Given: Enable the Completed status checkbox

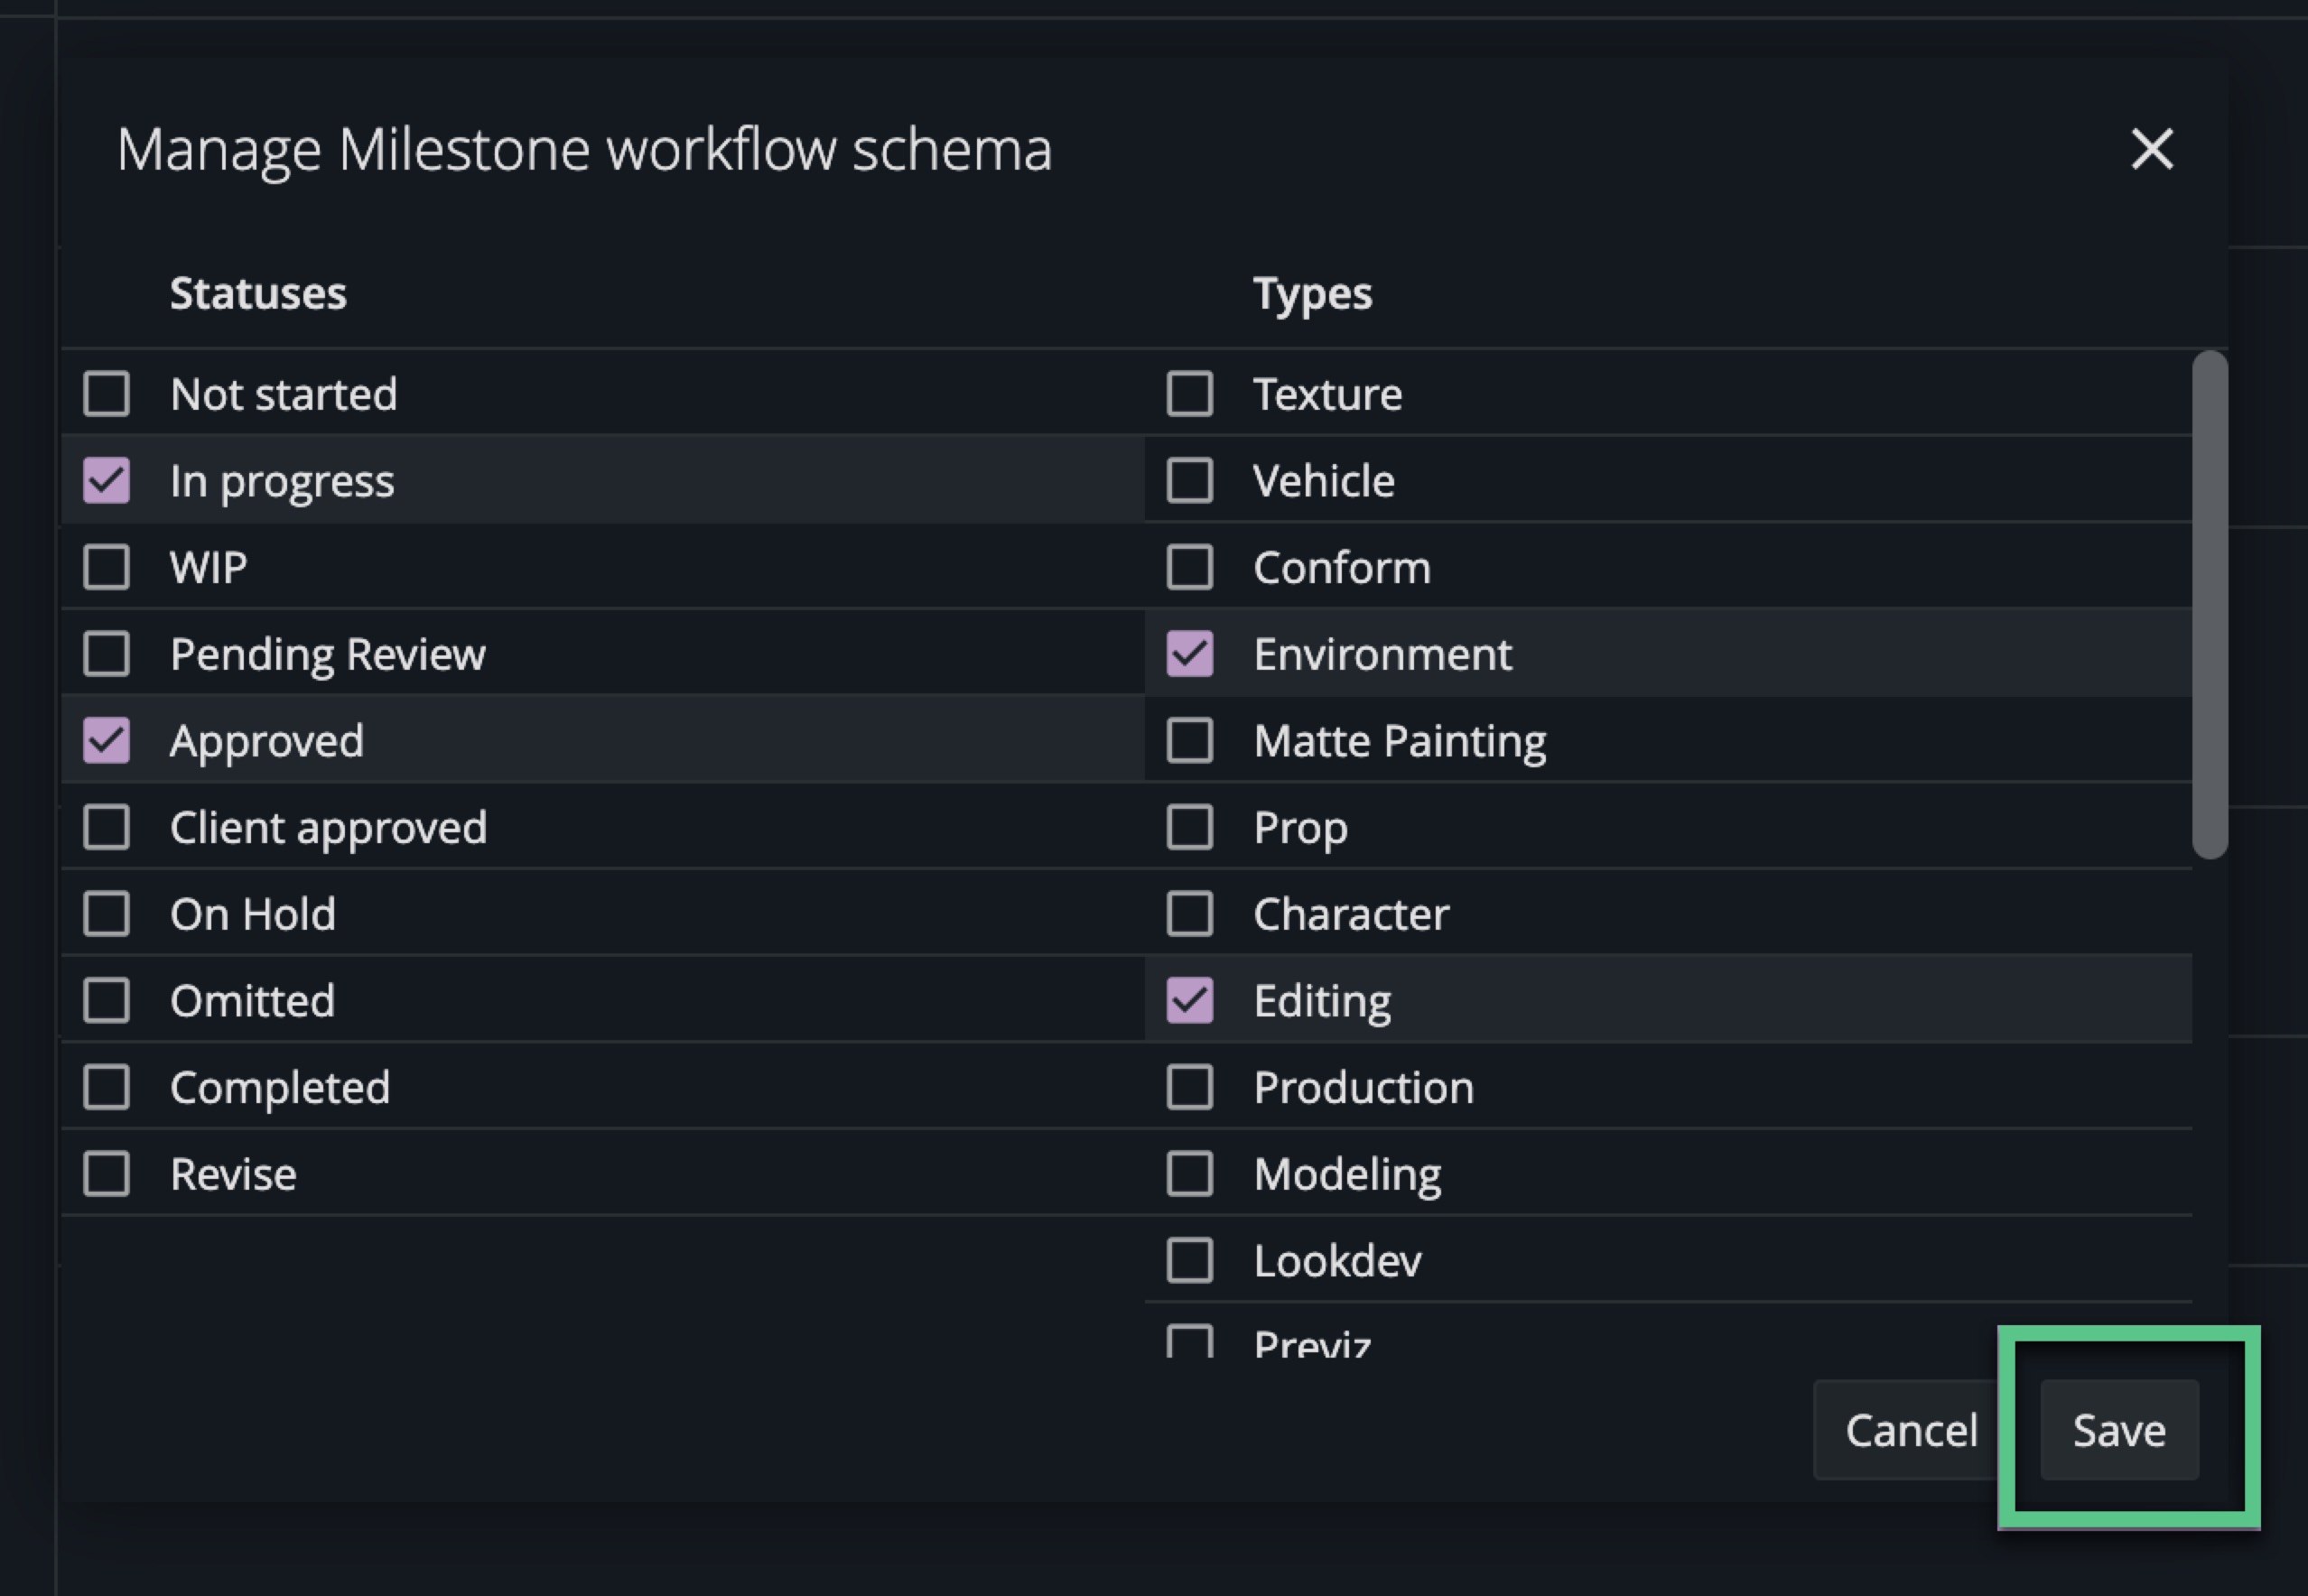Looking at the screenshot, I should click(x=107, y=1087).
